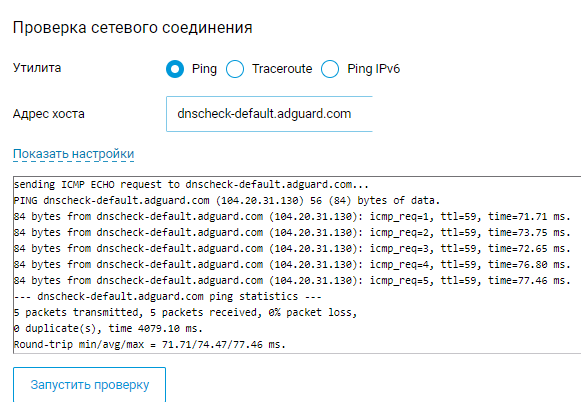This screenshot has height=402, width=581.
Task: Click the icmp_req=5 result line
Action: pyautogui.click(x=292, y=280)
